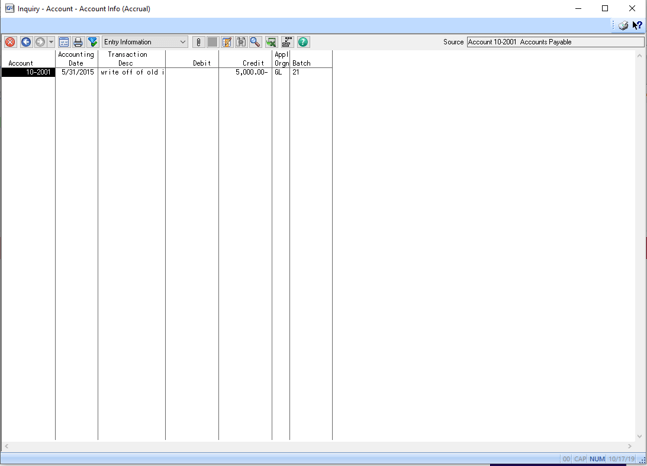Image resolution: width=647 pixels, height=466 pixels.
Task: Click the Source field showing Accounts Payable
Action: (555, 42)
